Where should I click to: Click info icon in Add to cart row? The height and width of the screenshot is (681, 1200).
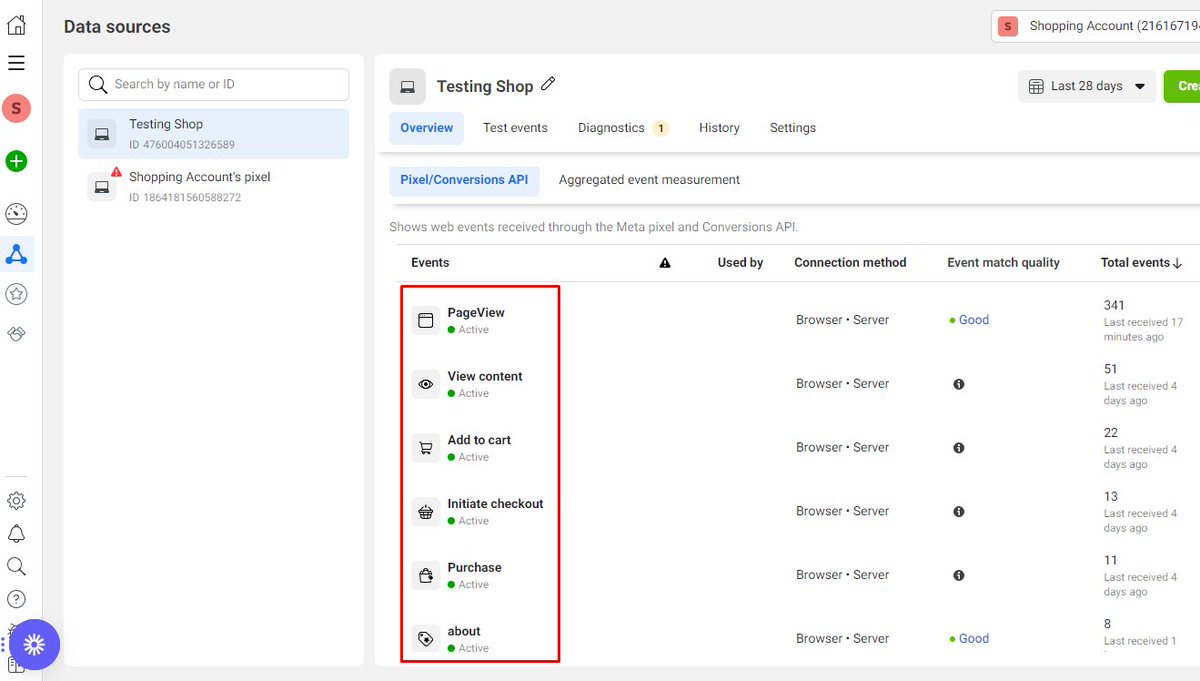tap(959, 448)
